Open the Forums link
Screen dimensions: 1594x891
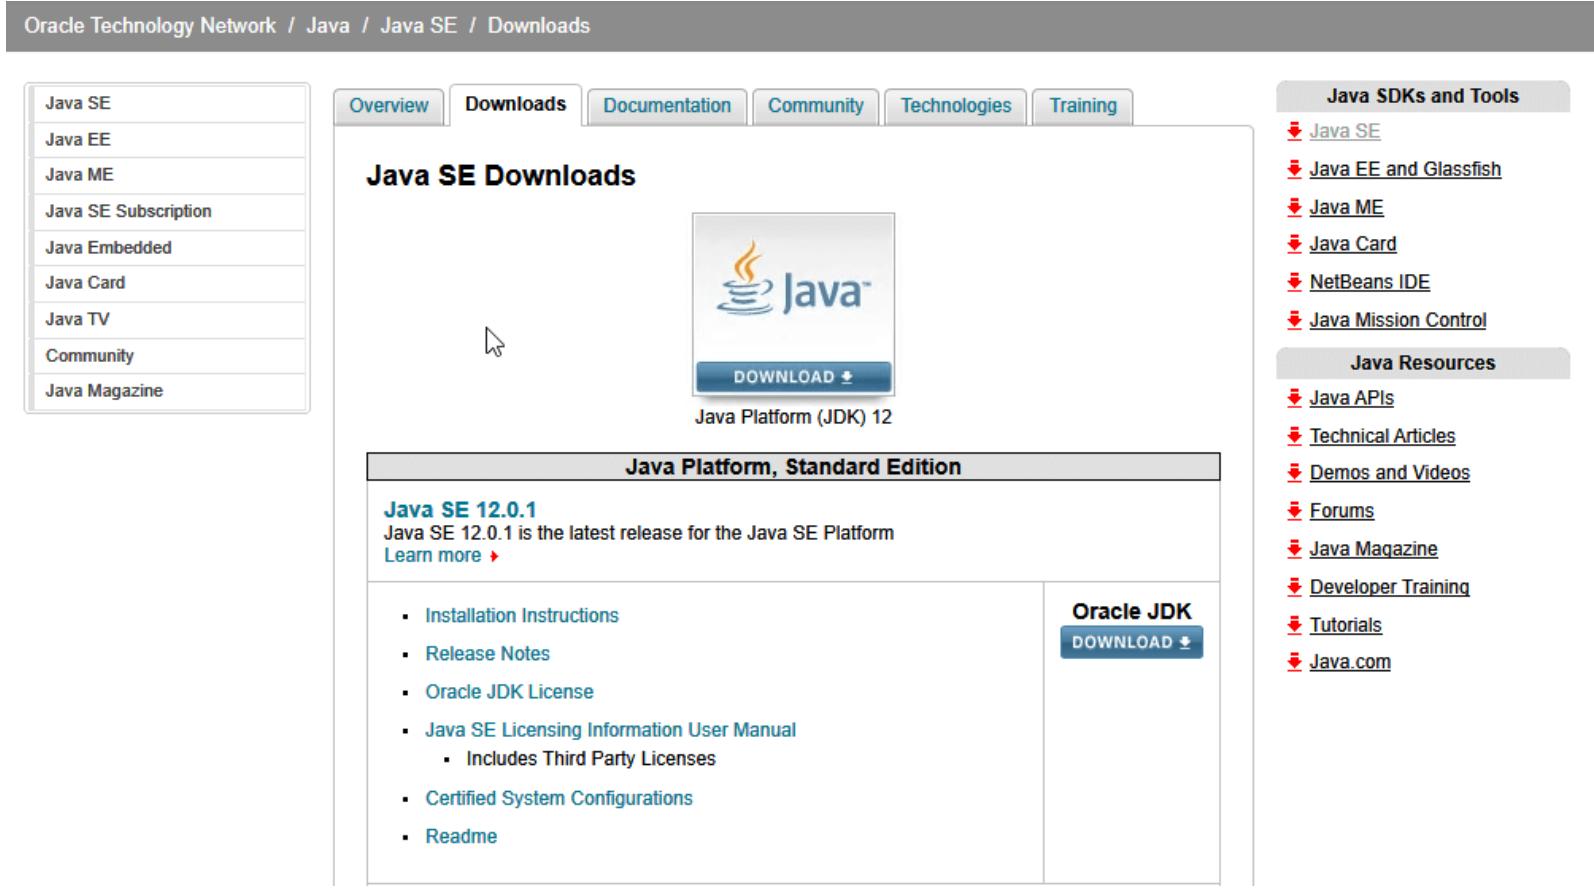tap(1342, 511)
